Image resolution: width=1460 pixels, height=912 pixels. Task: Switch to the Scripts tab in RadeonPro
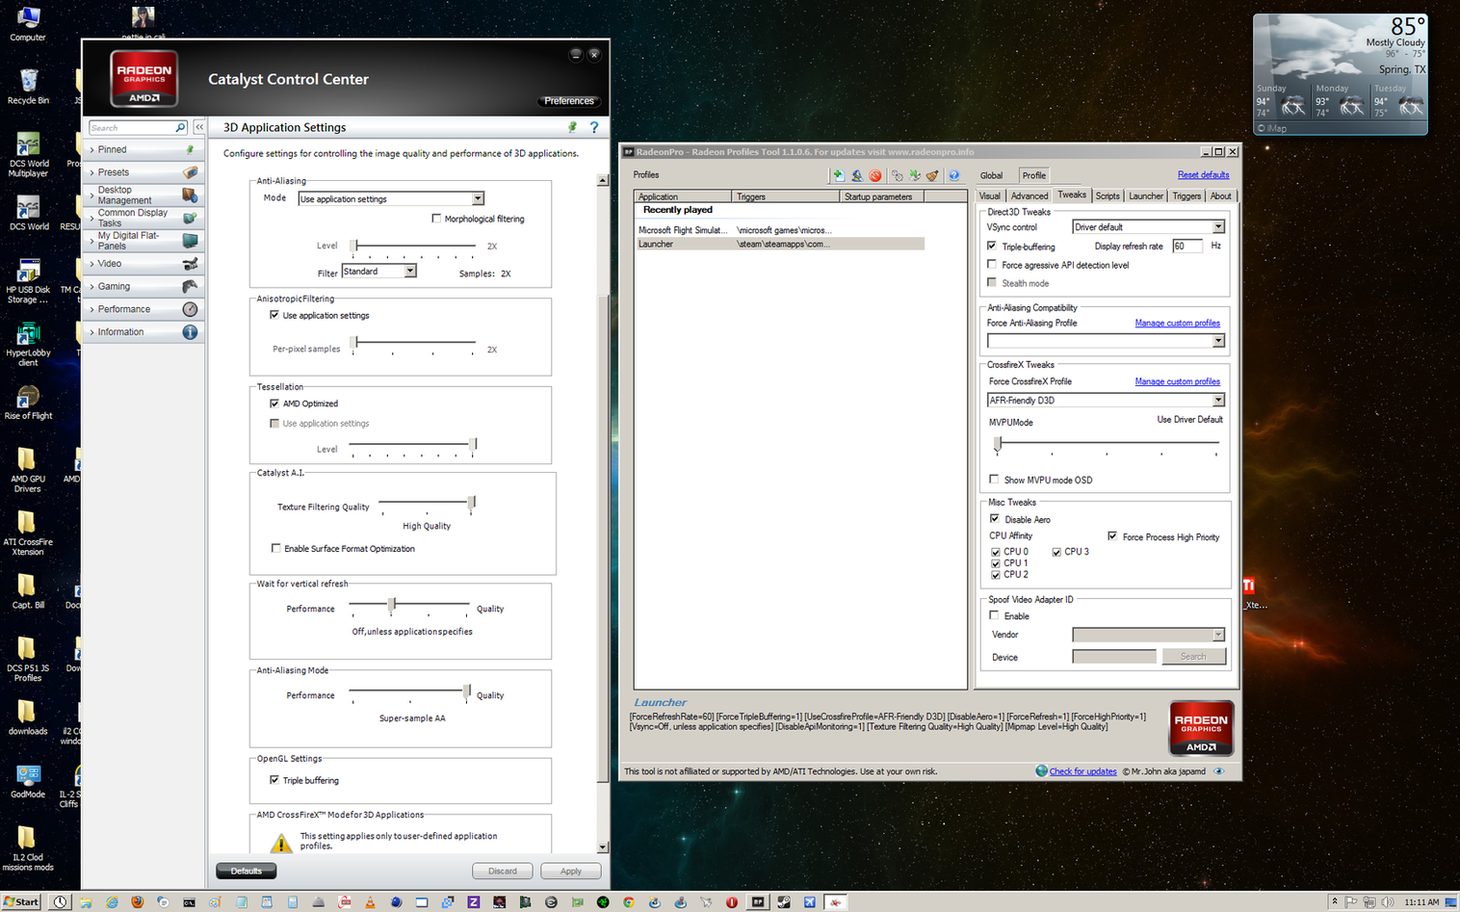pos(1107,196)
